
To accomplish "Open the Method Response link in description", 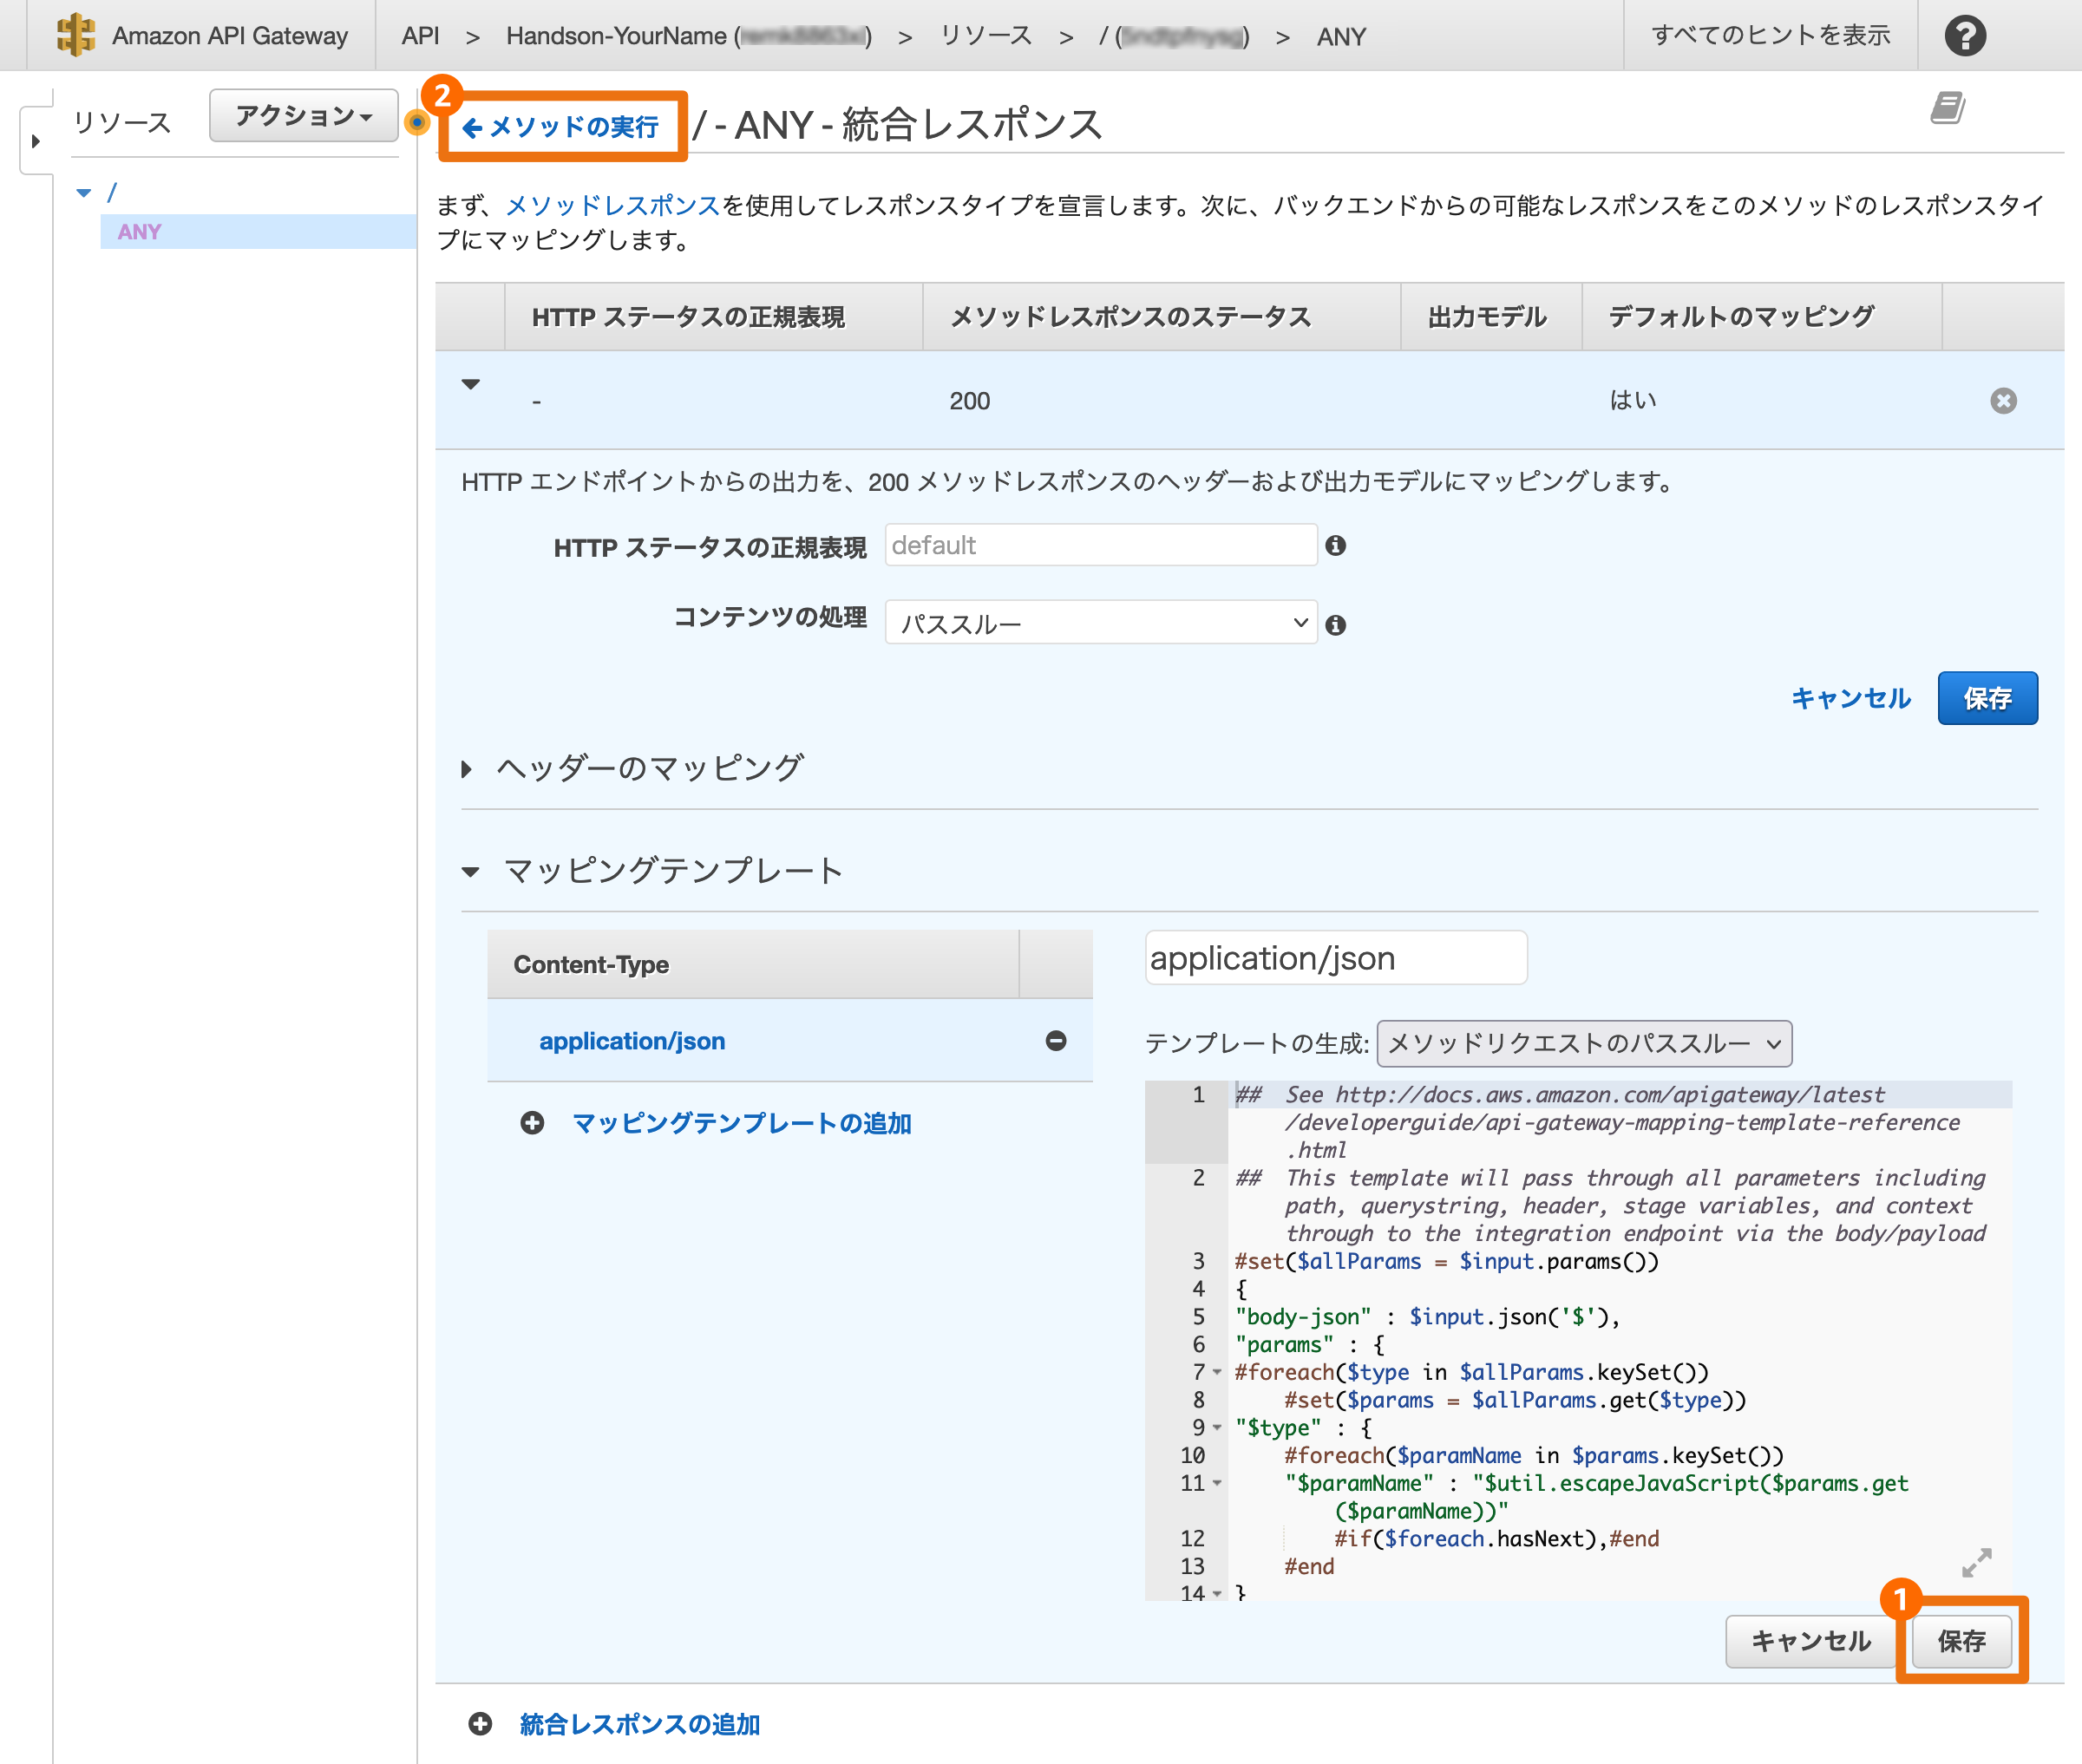I will pyautogui.click(x=613, y=206).
